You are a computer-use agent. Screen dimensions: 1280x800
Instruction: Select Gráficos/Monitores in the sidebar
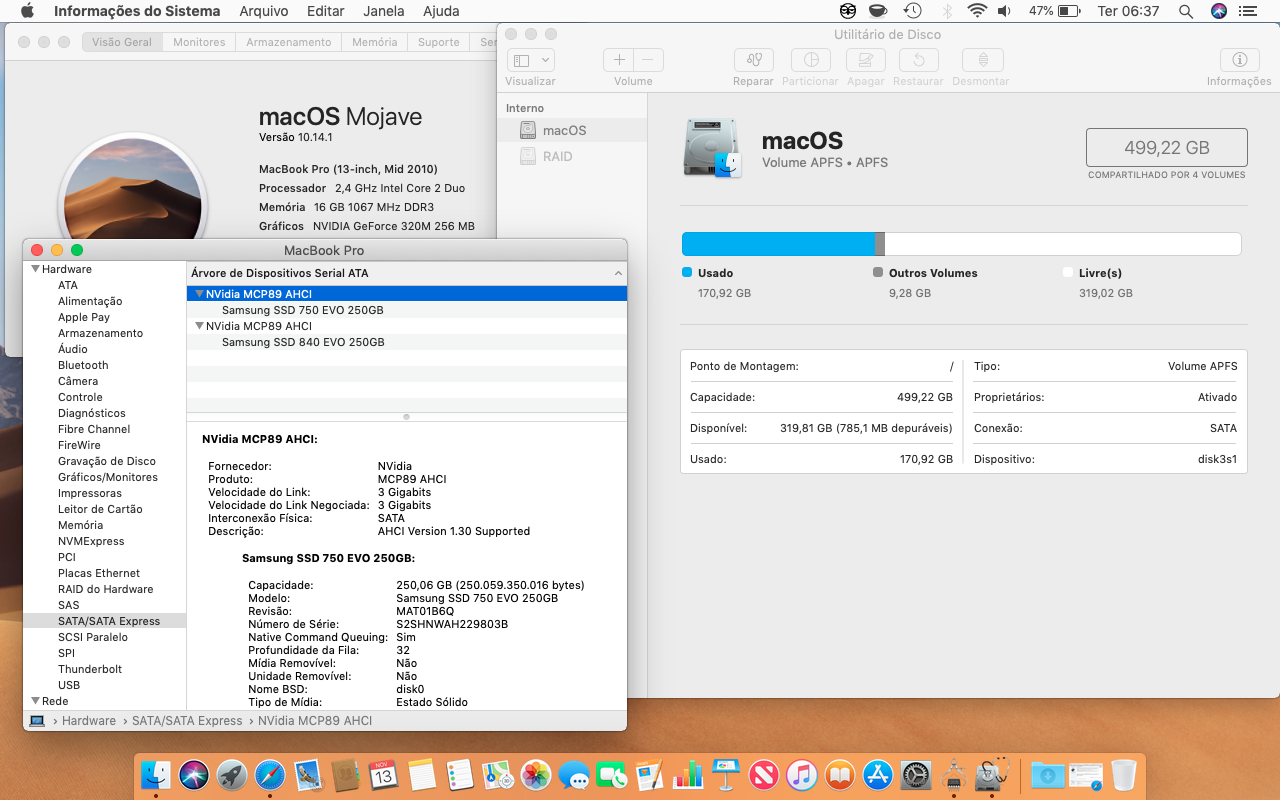(108, 477)
